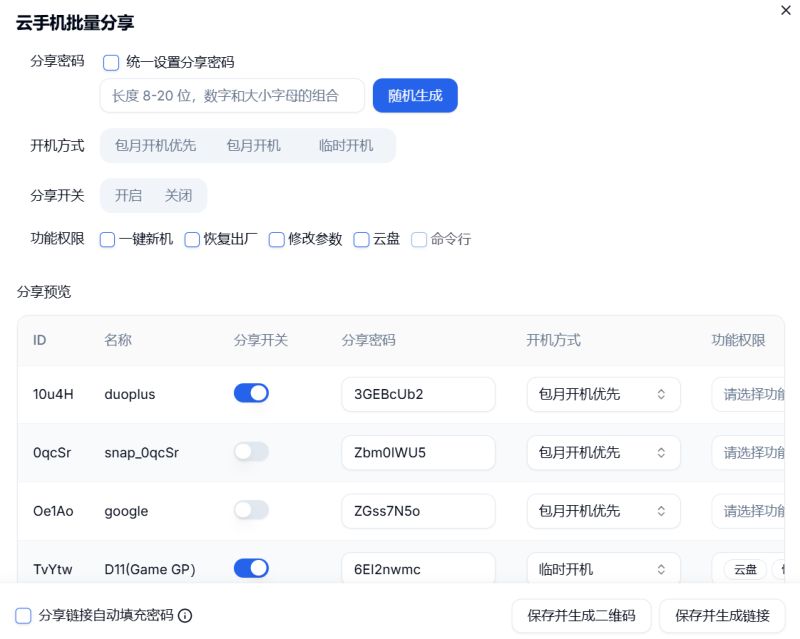Set 分享开关 to 开启
Image resolution: width=800 pixels, height=639 pixels.
pyautogui.click(x=128, y=195)
